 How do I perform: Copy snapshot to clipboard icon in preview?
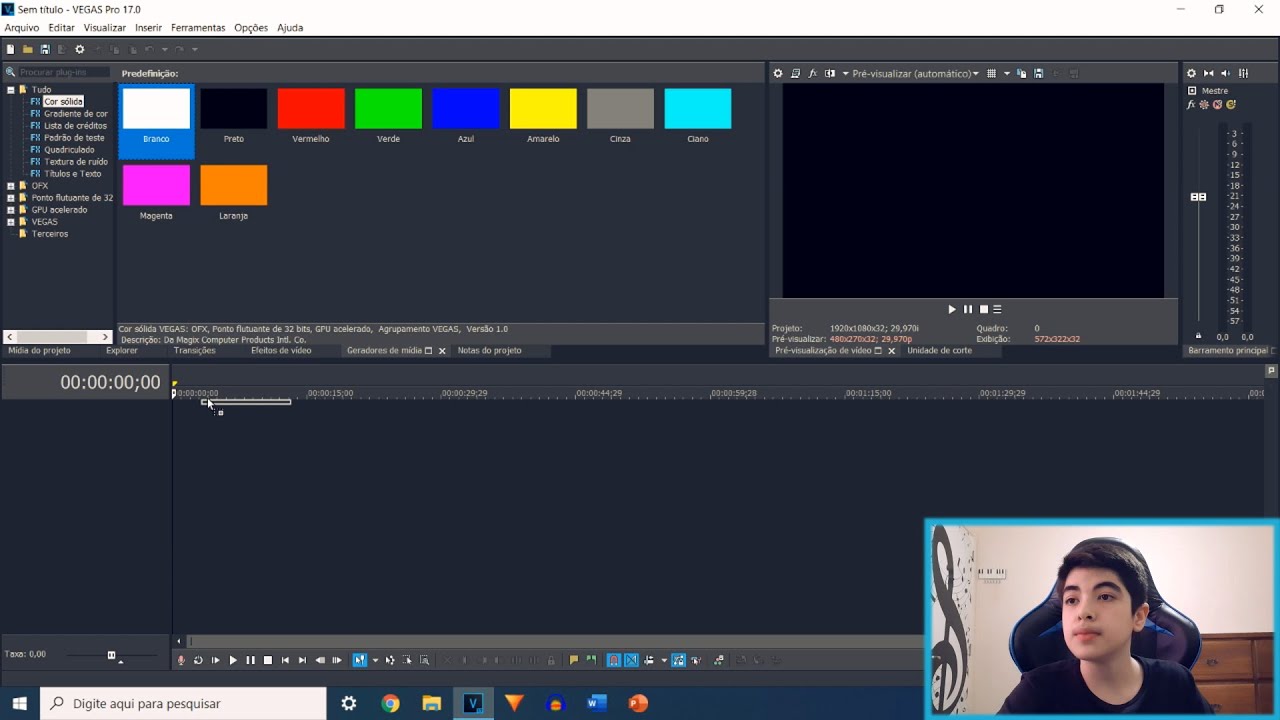tap(1022, 73)
